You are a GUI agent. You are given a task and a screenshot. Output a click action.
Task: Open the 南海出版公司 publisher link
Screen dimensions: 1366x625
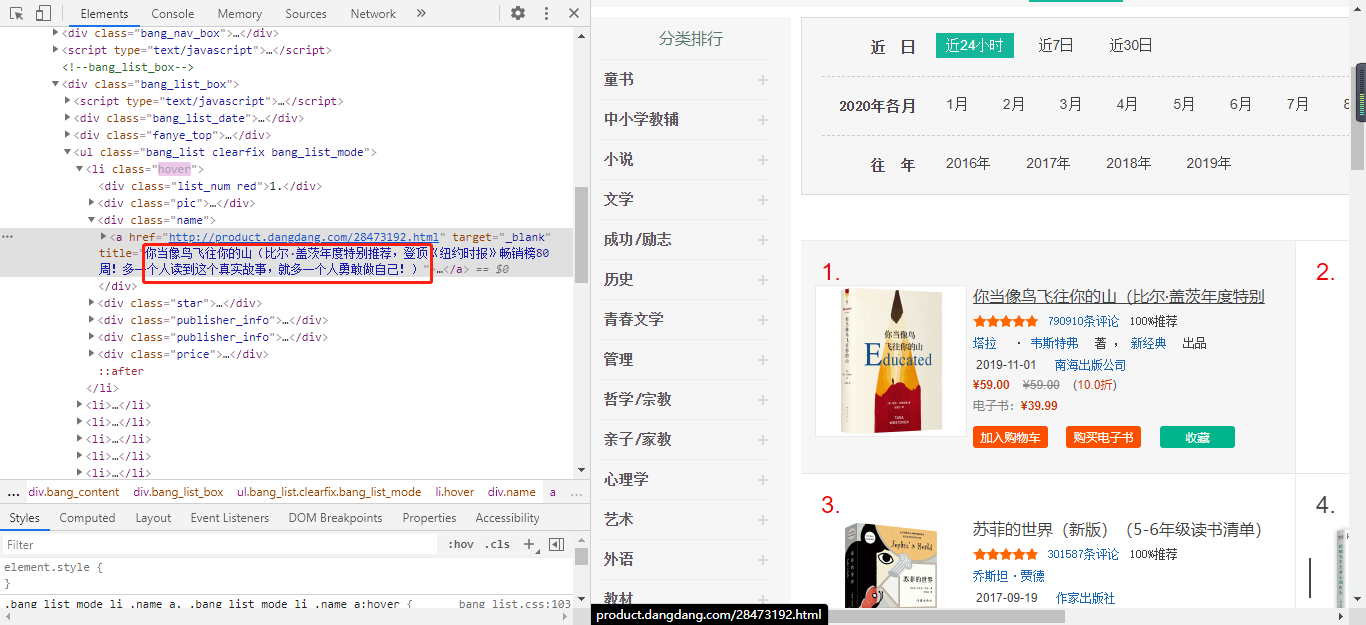point(1091,365)
